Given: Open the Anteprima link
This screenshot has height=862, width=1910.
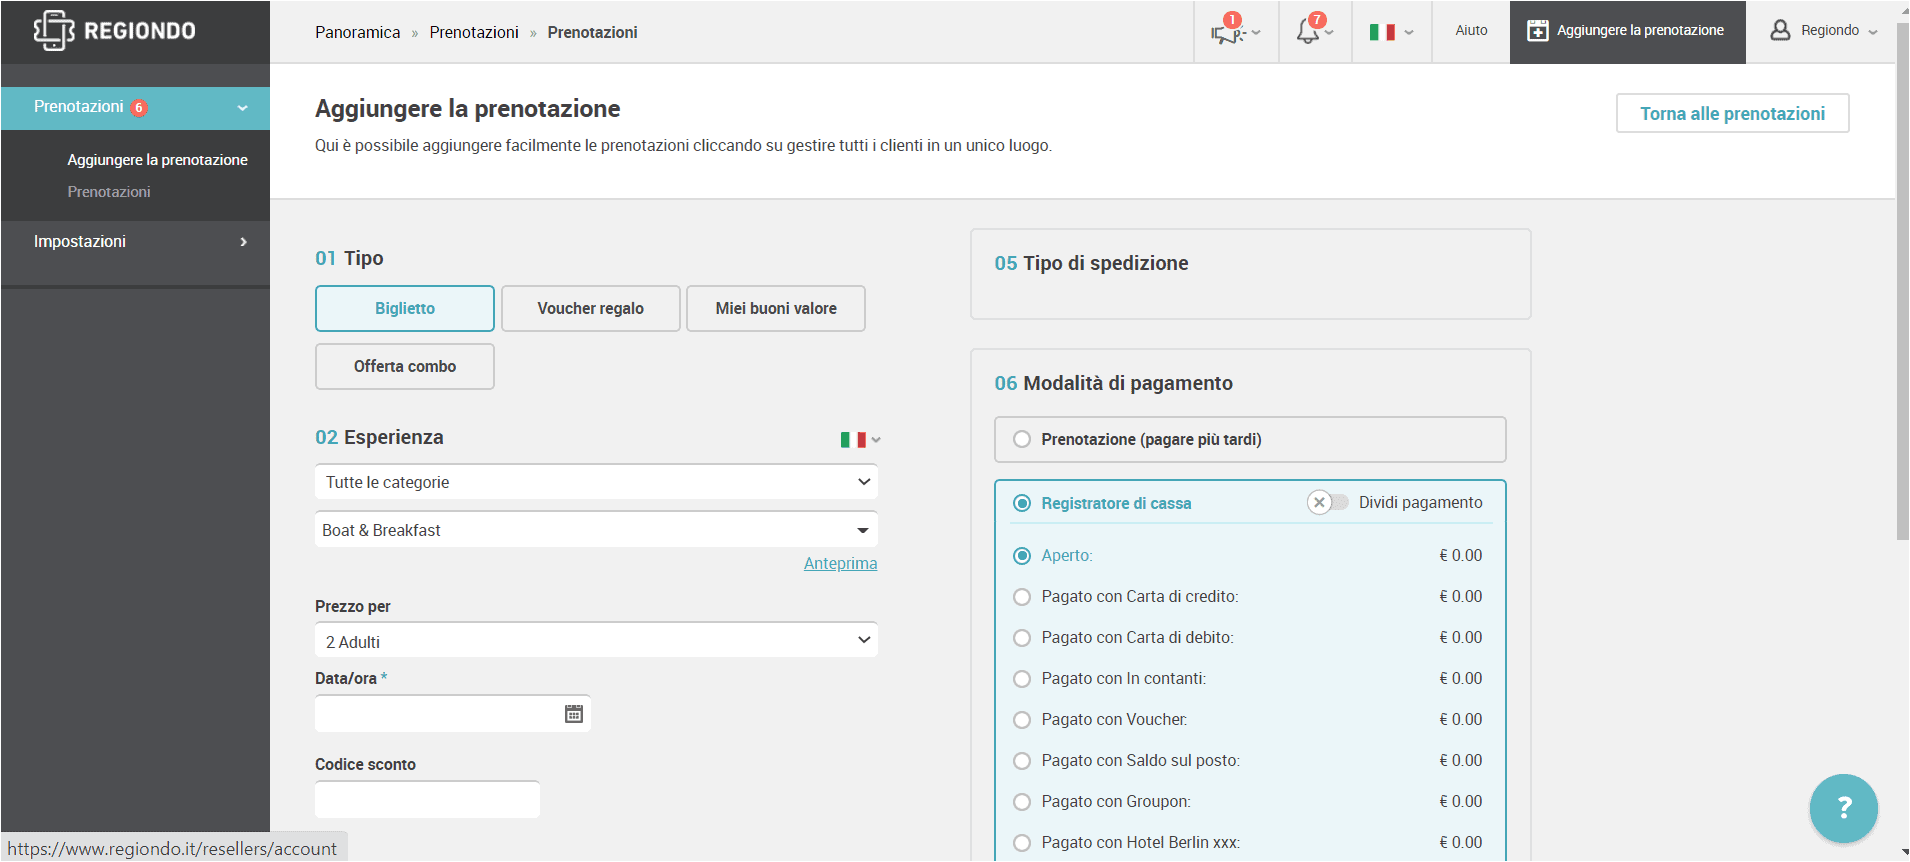Looking at the screenshot, I should (840, 563).
